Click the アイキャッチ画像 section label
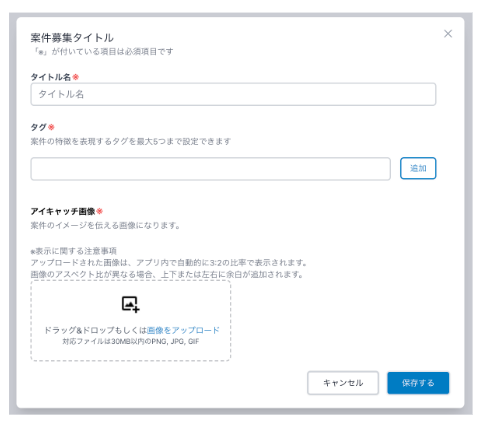 63,211
